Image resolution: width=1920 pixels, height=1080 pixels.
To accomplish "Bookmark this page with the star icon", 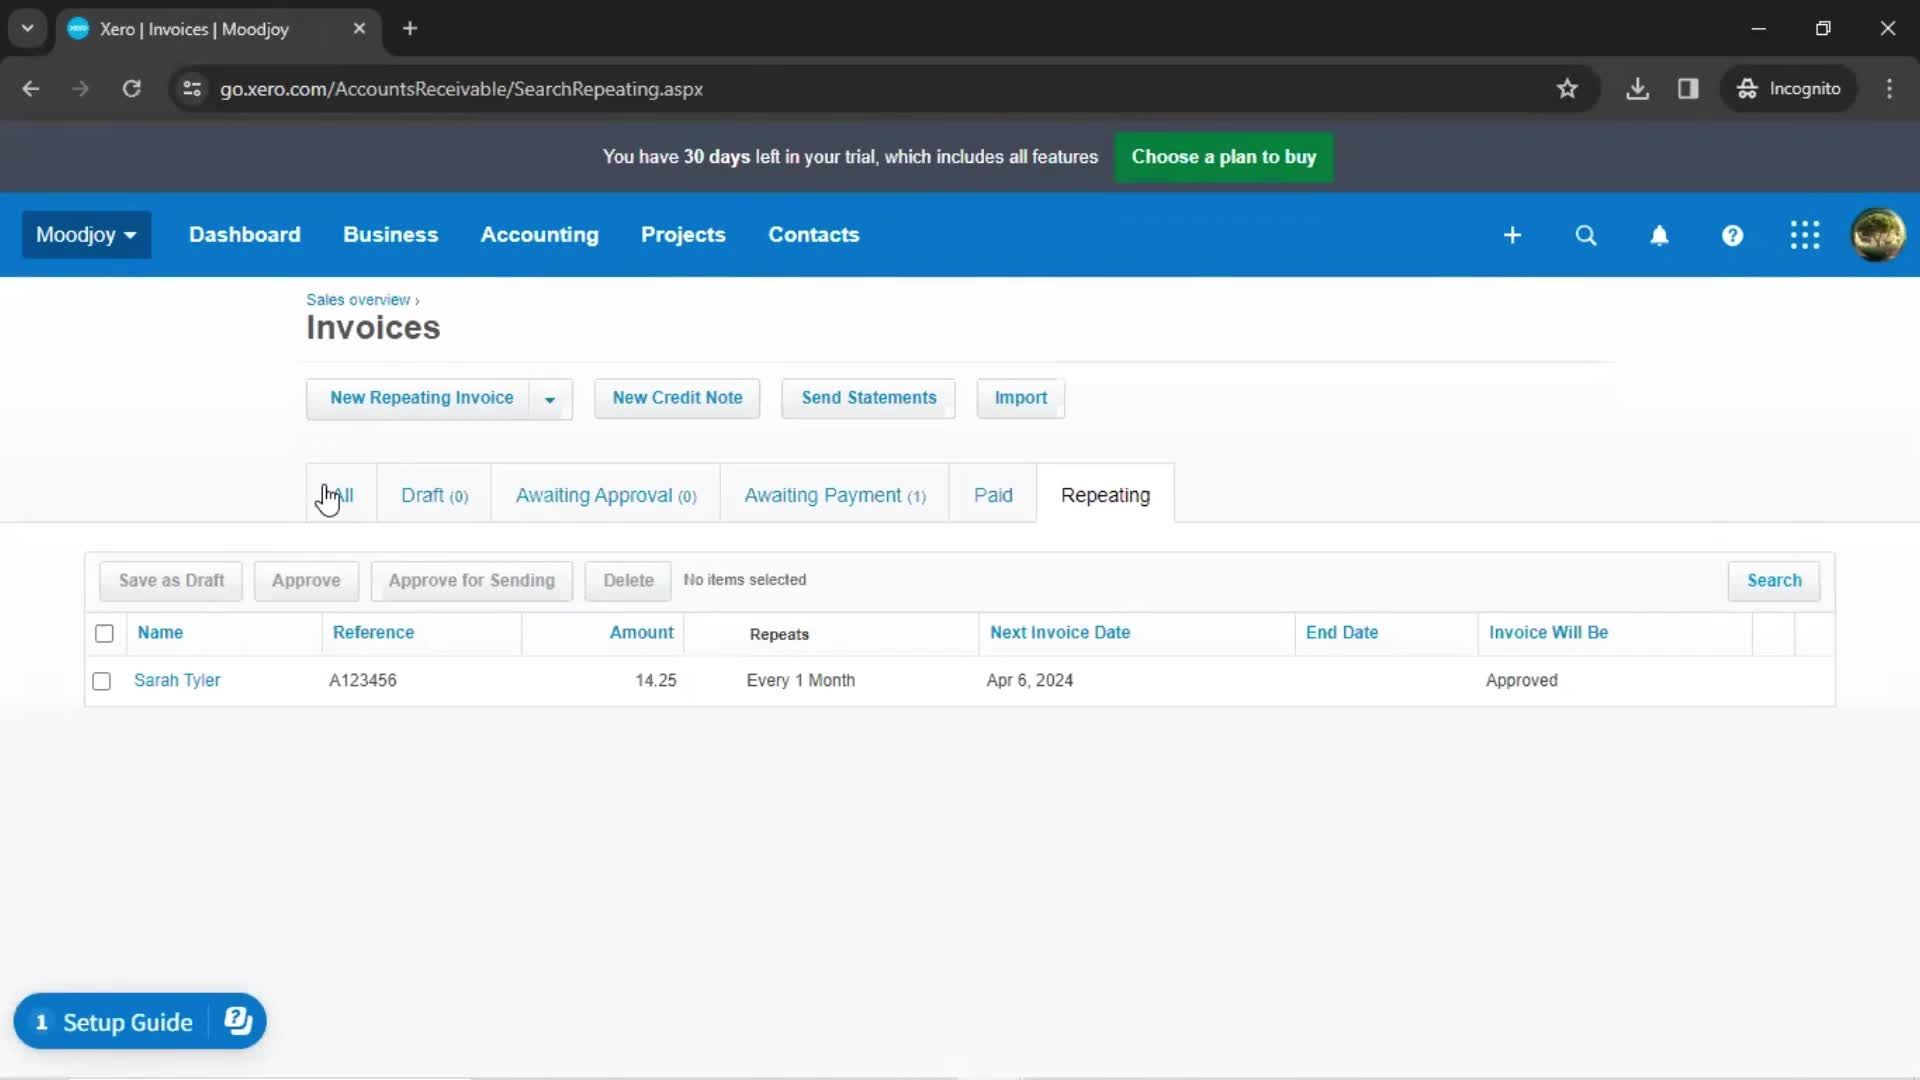I will (x=1567, y=88).
